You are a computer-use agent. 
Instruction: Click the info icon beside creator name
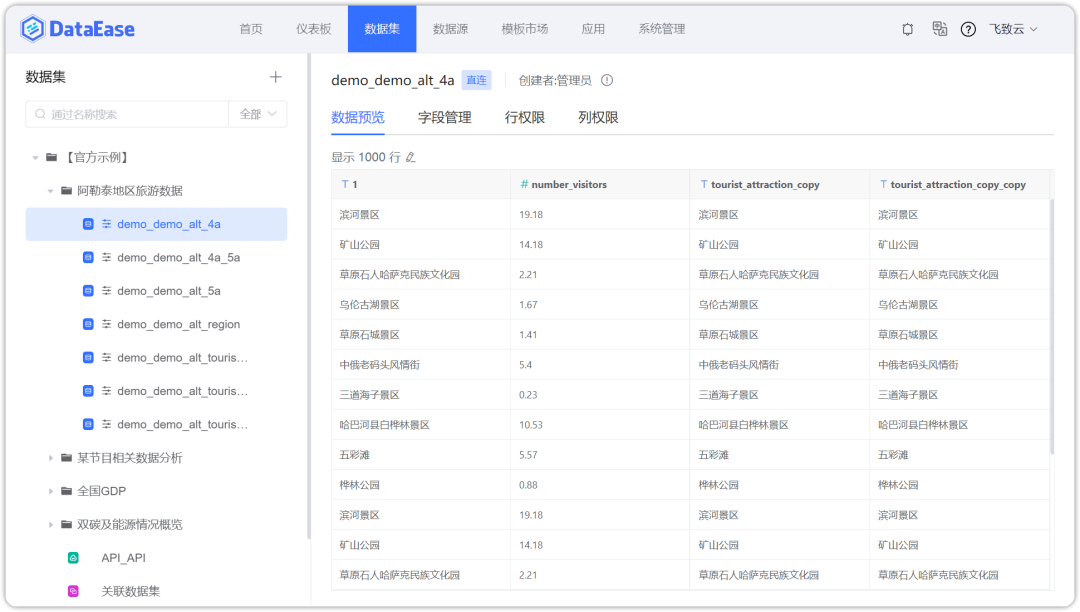[607, 80]
